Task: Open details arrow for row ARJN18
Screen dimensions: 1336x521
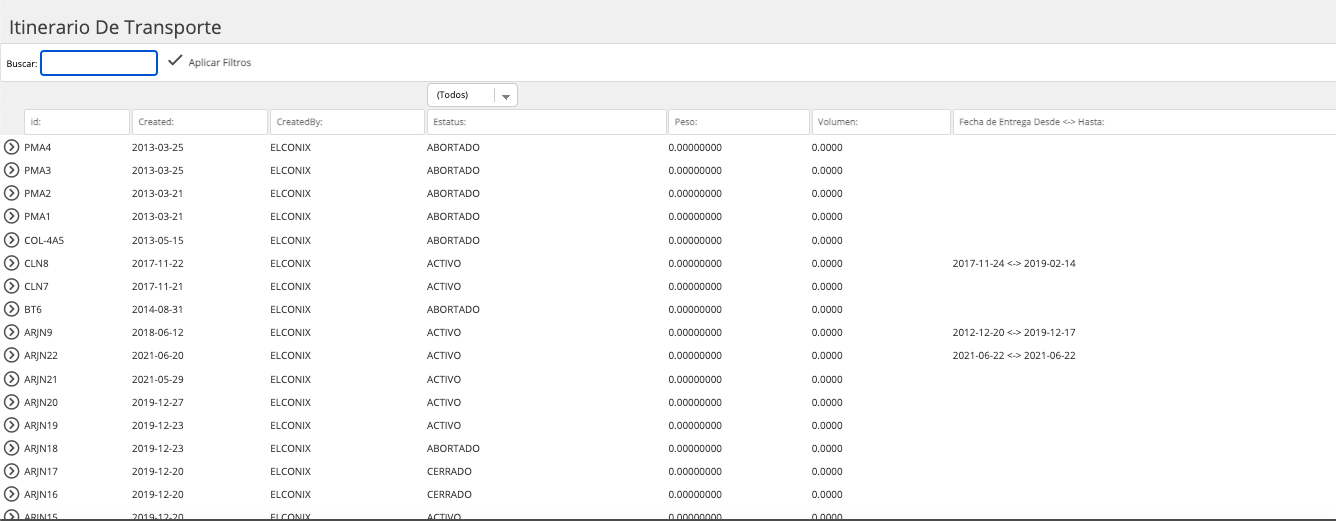Action: [x=12, y=448]
